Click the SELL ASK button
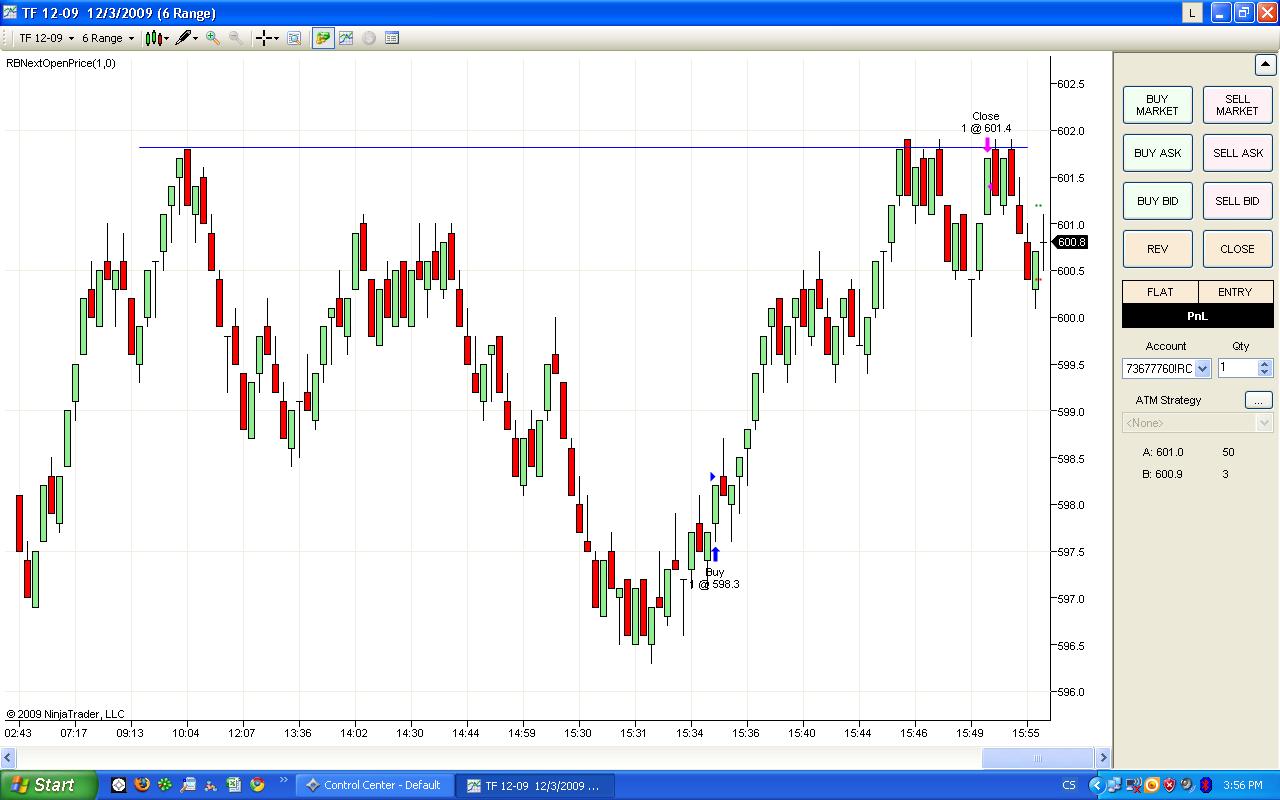This screenshot has height=800, width=1280. point(1237,153)
